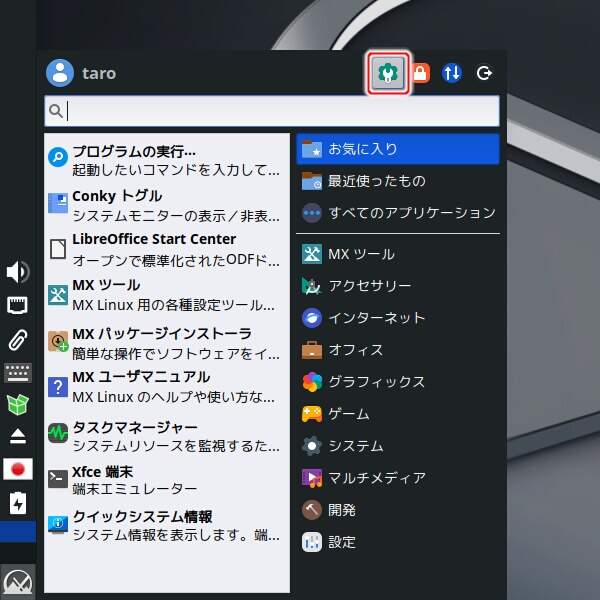Click the blue switch user icon

click(452, 74)
